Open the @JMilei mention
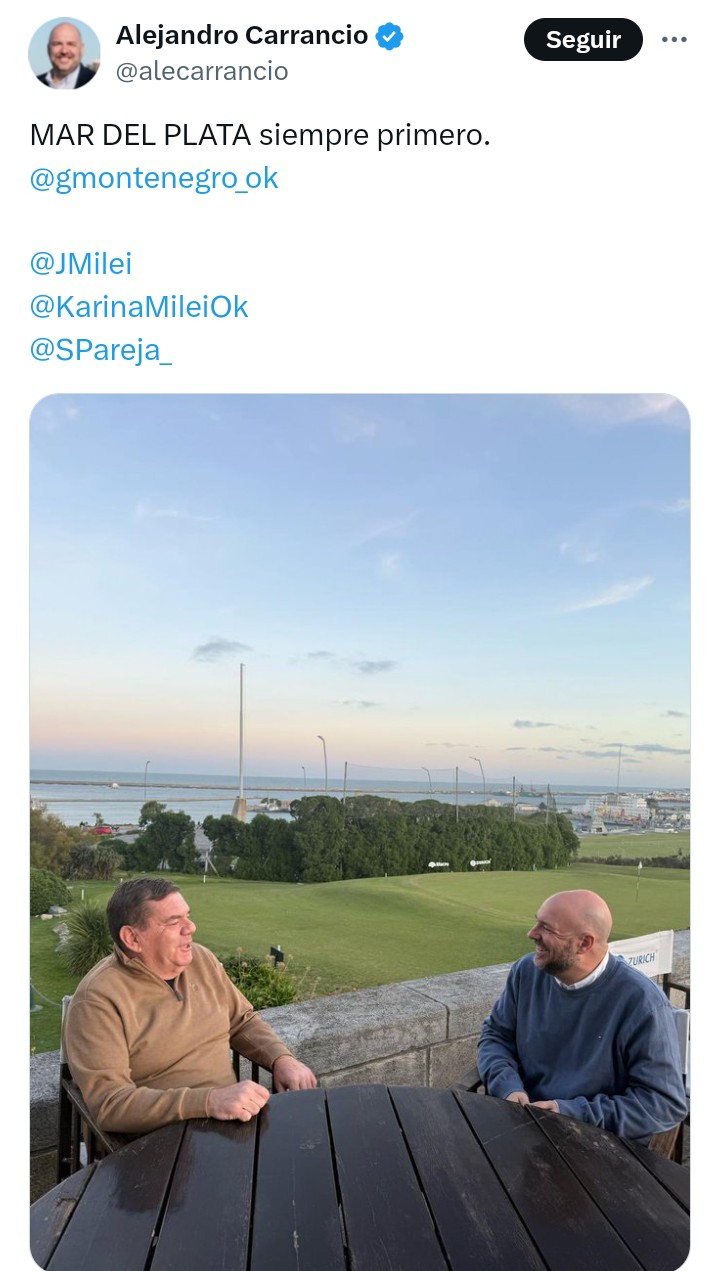Viewport: 720px width, 1271px height. (x=81, y=264)
